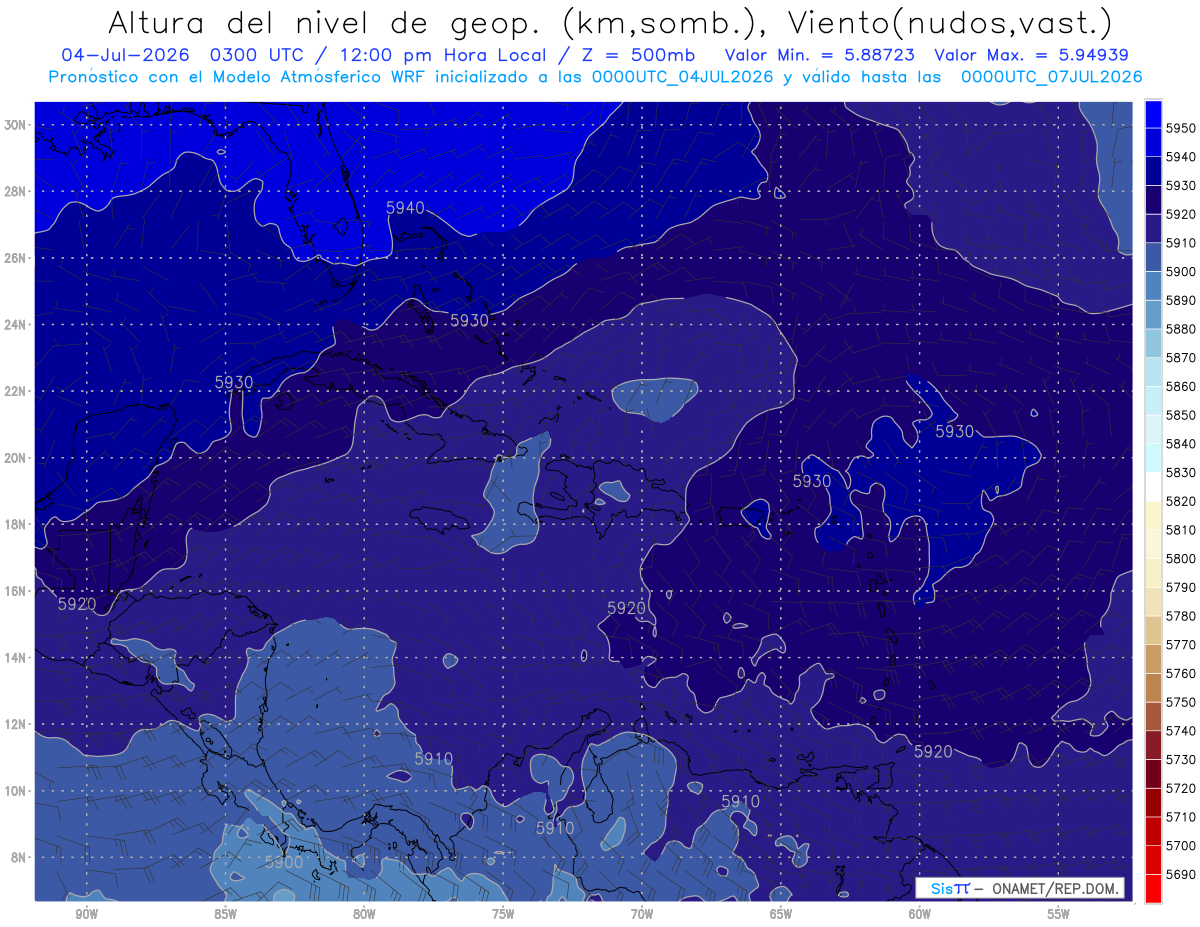This screenshot has width=1200, height=927.
Task: Click the '65W' longitude axis label
Action: pyautogui.click(x=781, y=914)
